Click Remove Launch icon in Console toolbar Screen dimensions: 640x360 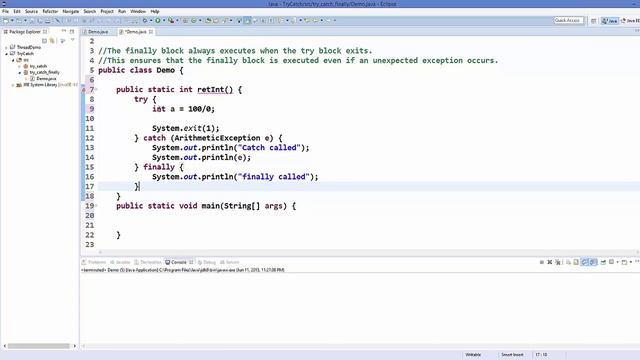tap(549, 262)
